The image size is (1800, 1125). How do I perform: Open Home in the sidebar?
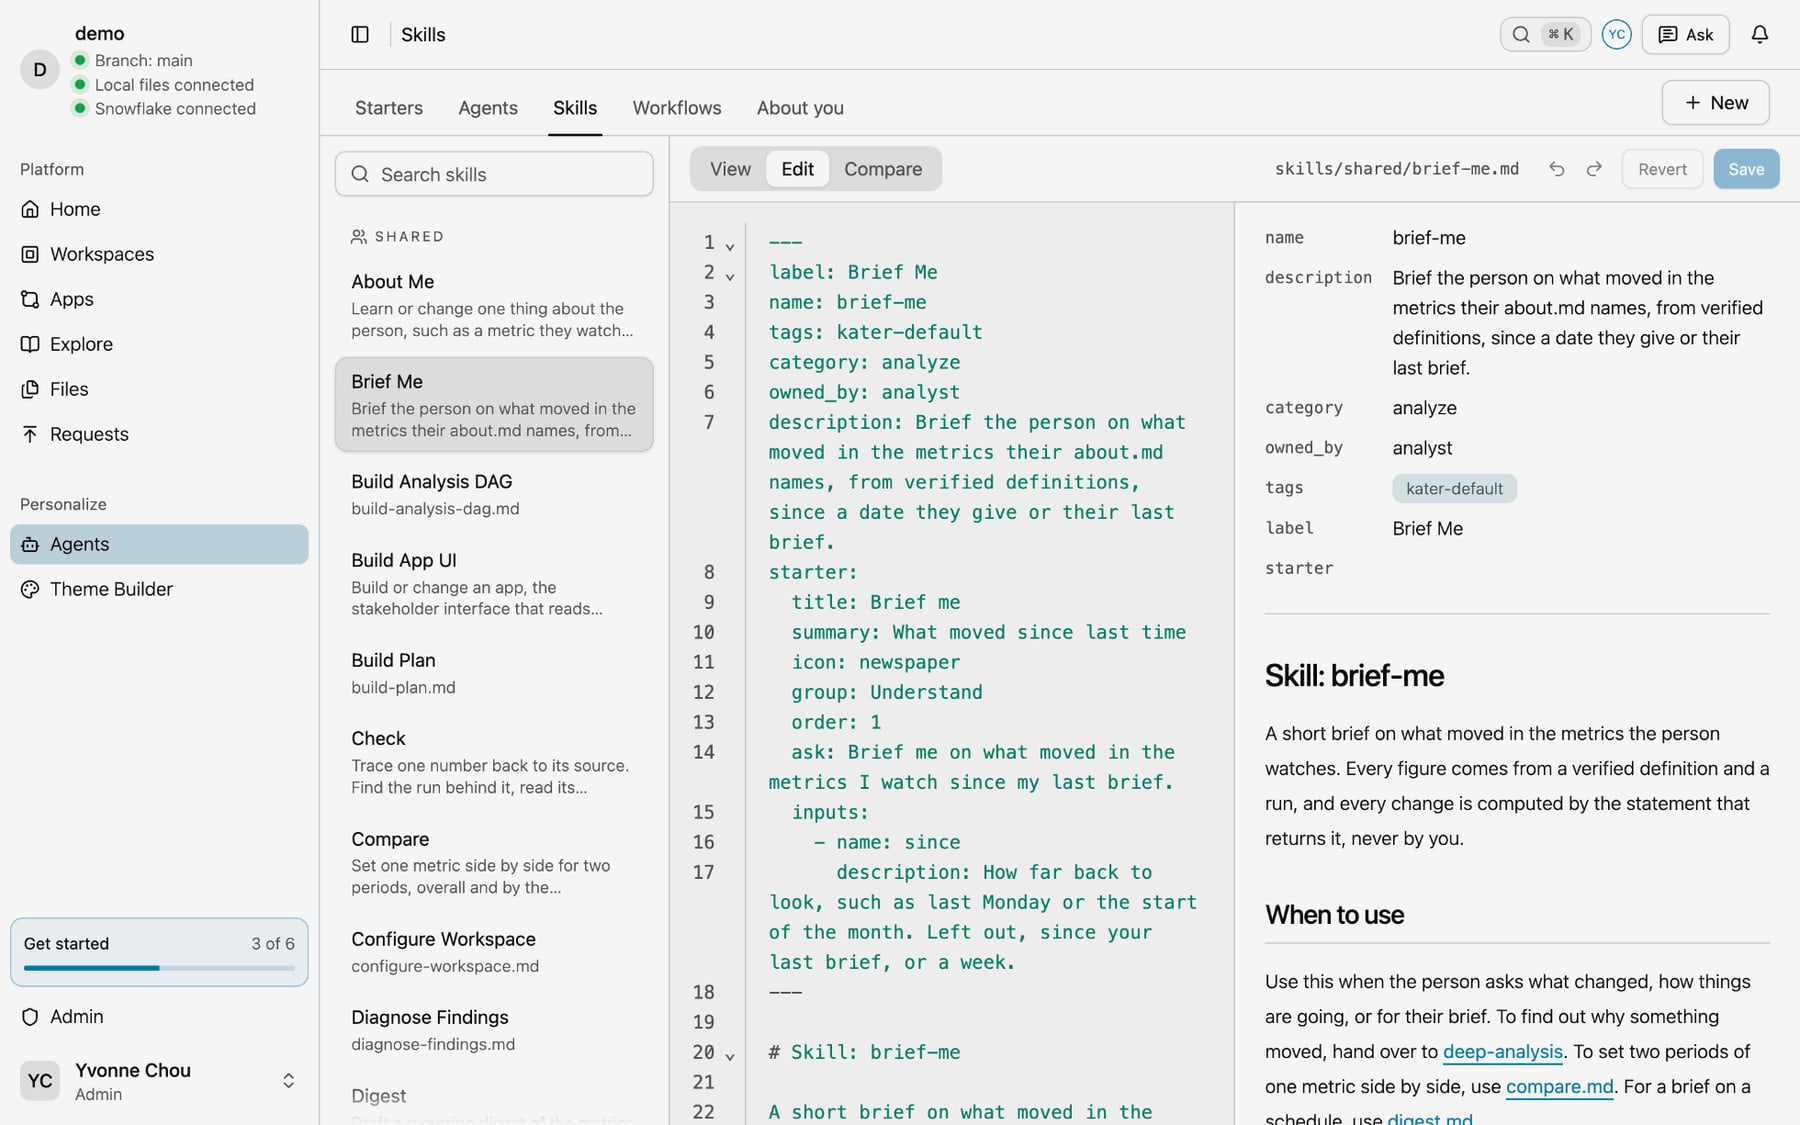pos(159,209)
